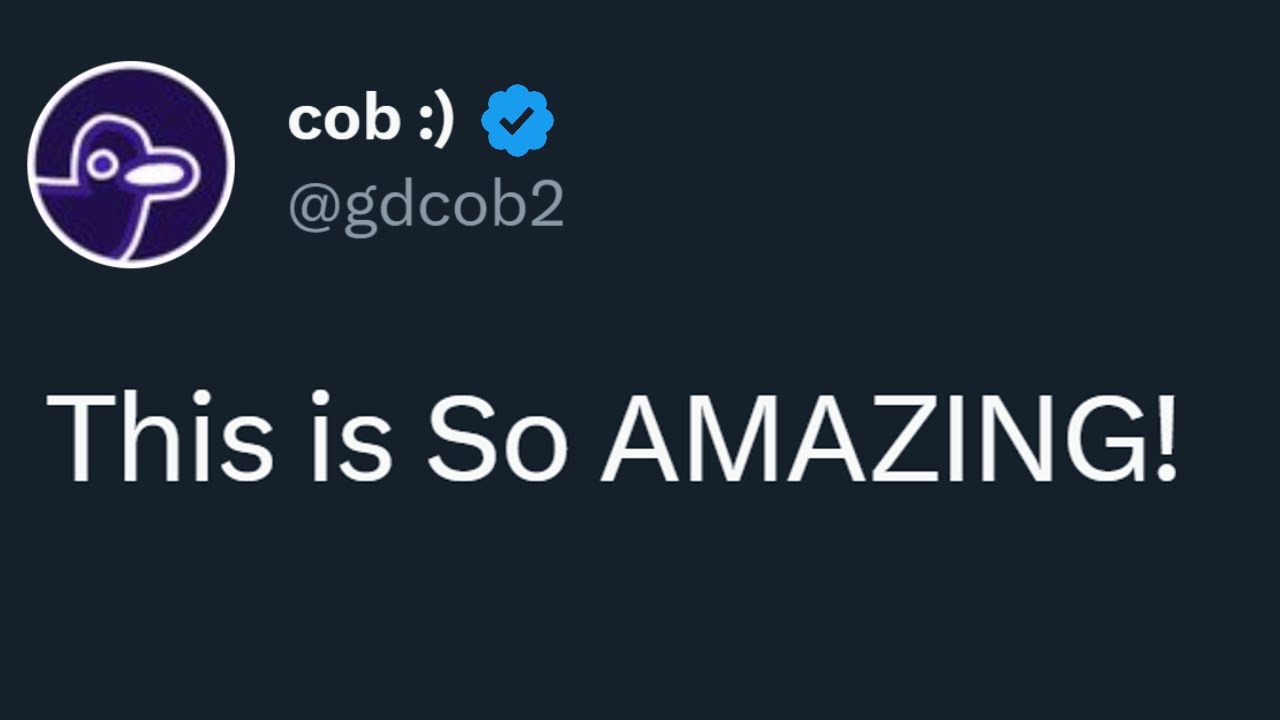The width and height of the screenshot is (1280, 720).
Task: Click the smiley emoticon after cob
Action: tap(435, 120)
